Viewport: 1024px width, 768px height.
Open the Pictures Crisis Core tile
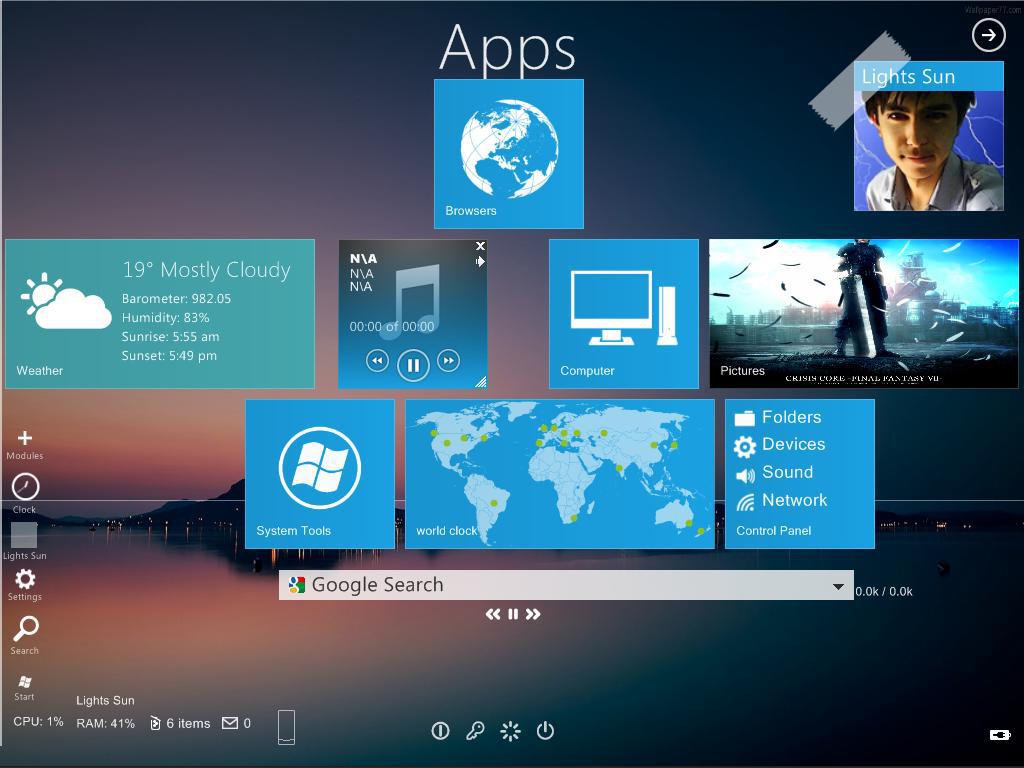(x=864, y=313)
